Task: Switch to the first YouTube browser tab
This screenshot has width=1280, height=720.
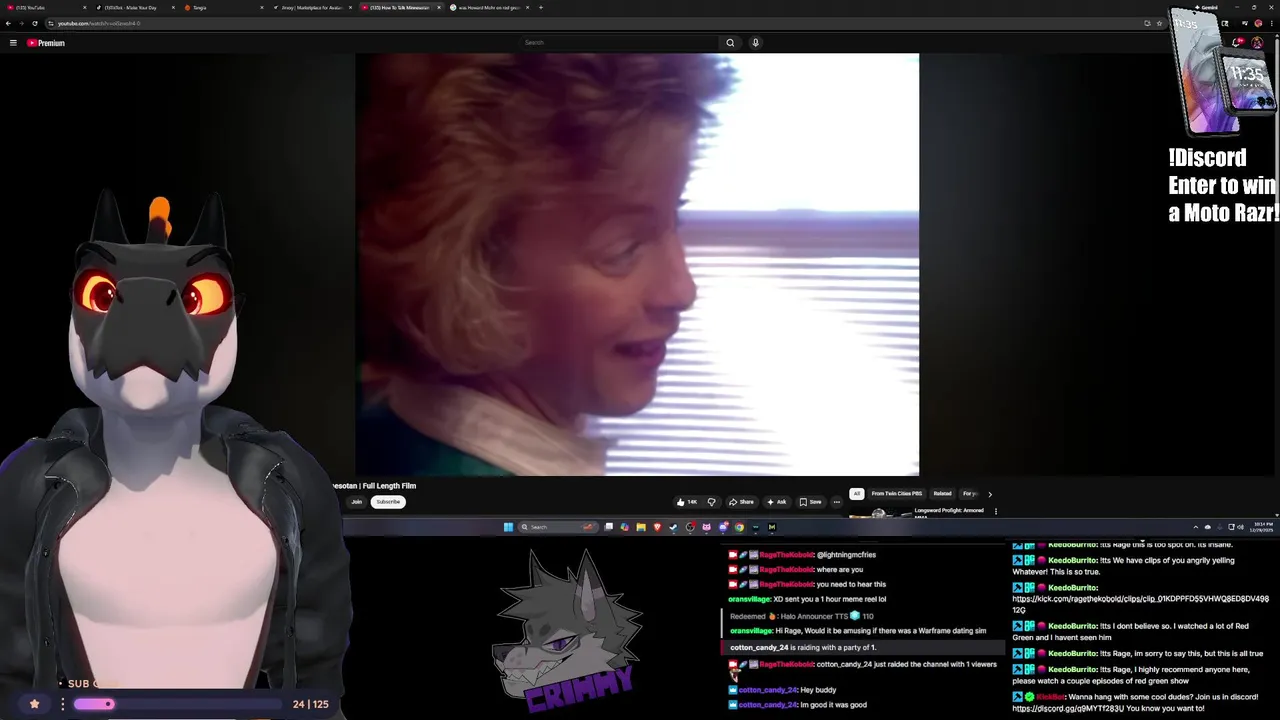Action: point(45,7)
